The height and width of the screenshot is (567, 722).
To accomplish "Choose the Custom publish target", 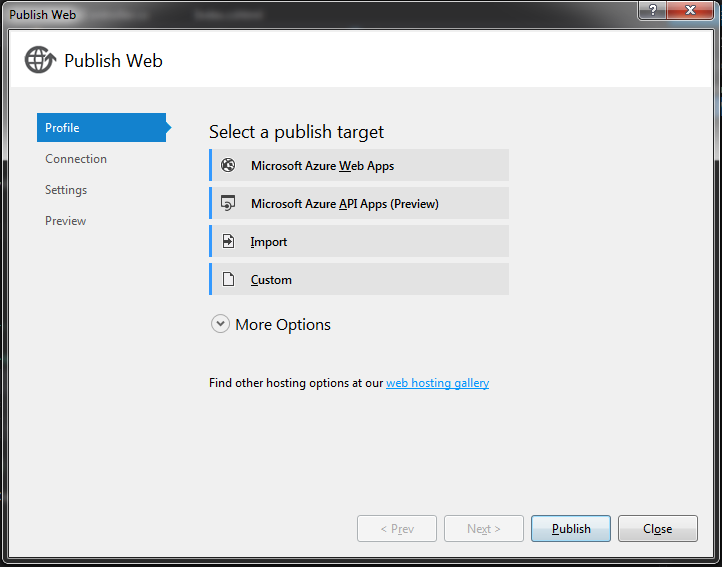I will (x=359, y=279).
